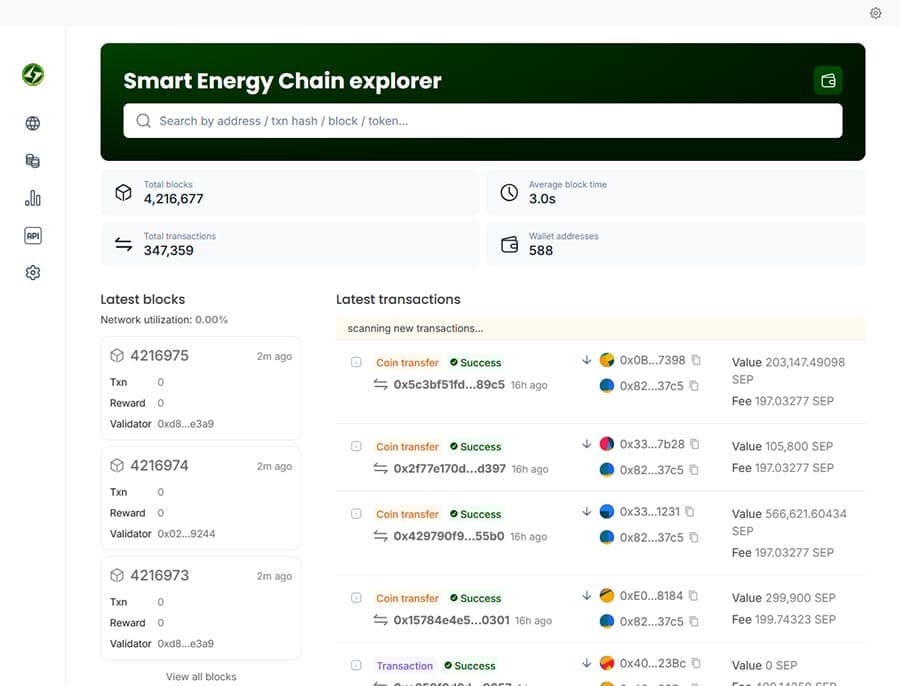Viewport: 900px width, 686px height.
Task: Click the Coin transfer type label
Action: point(407,362)
